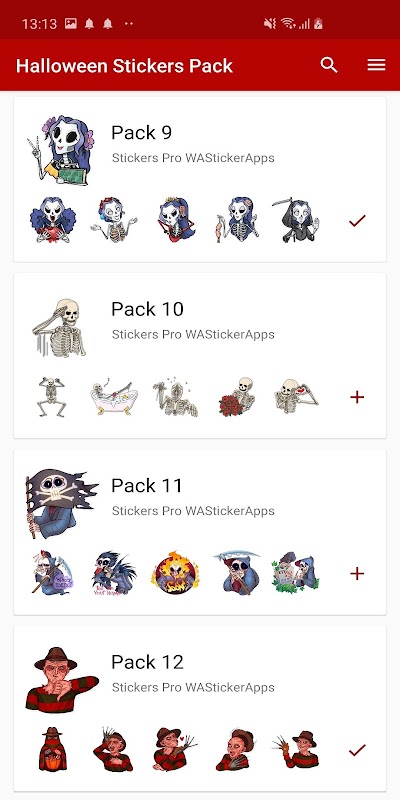Tap Pack 11 Stickers Pro WAStickerApps subtitle
Screen dimensions: 400x800
(x=193, y=511)
